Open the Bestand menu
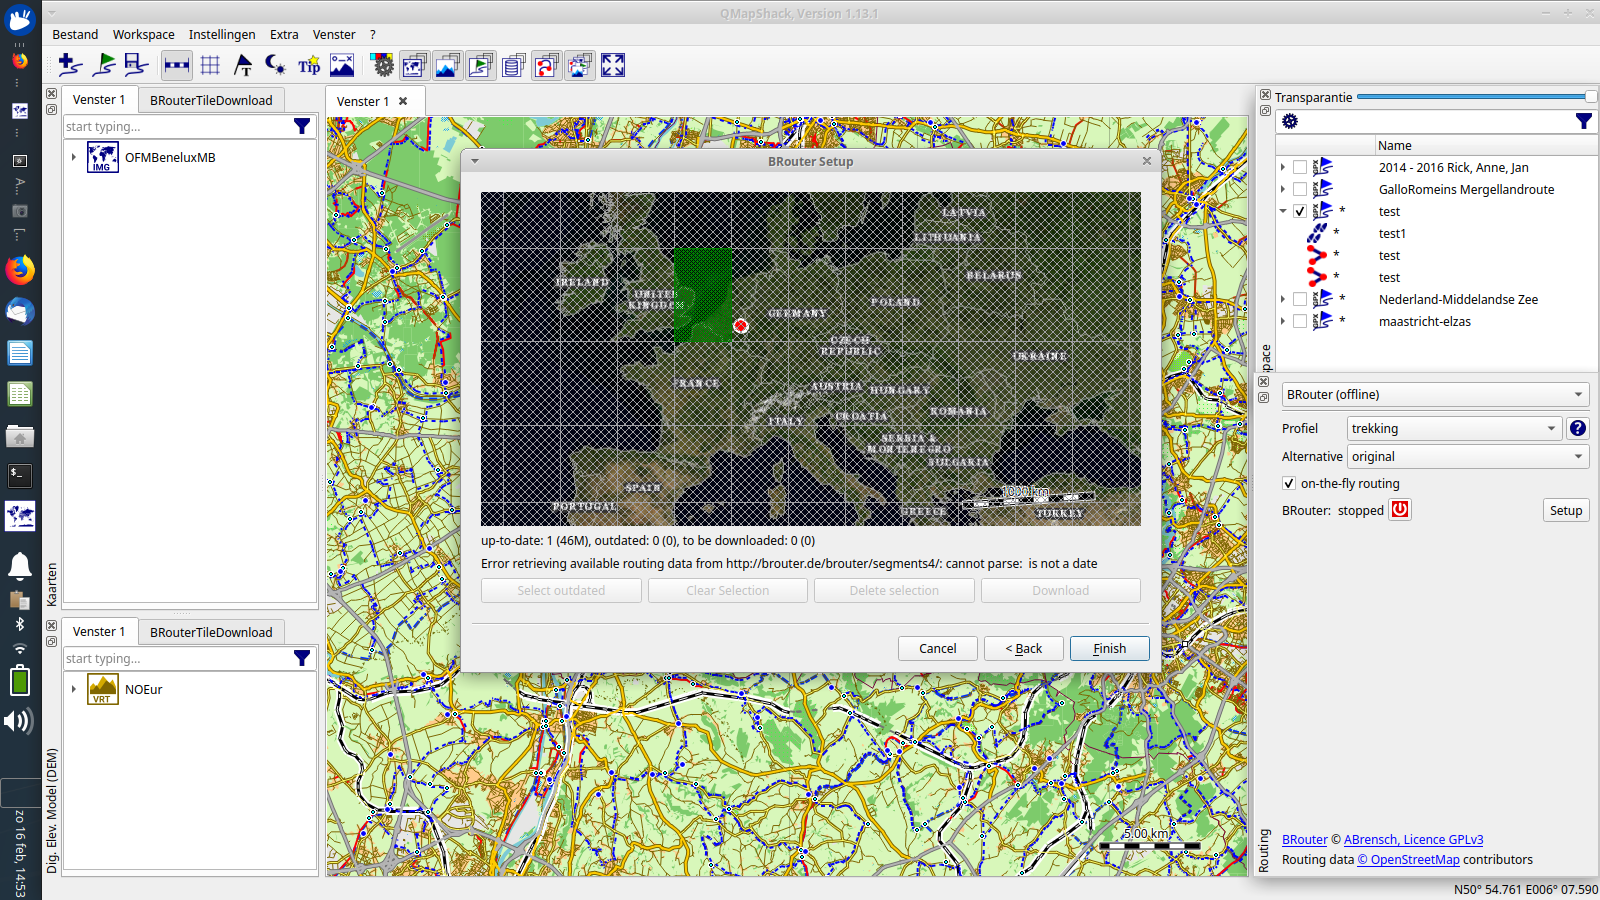 [75, 34]
